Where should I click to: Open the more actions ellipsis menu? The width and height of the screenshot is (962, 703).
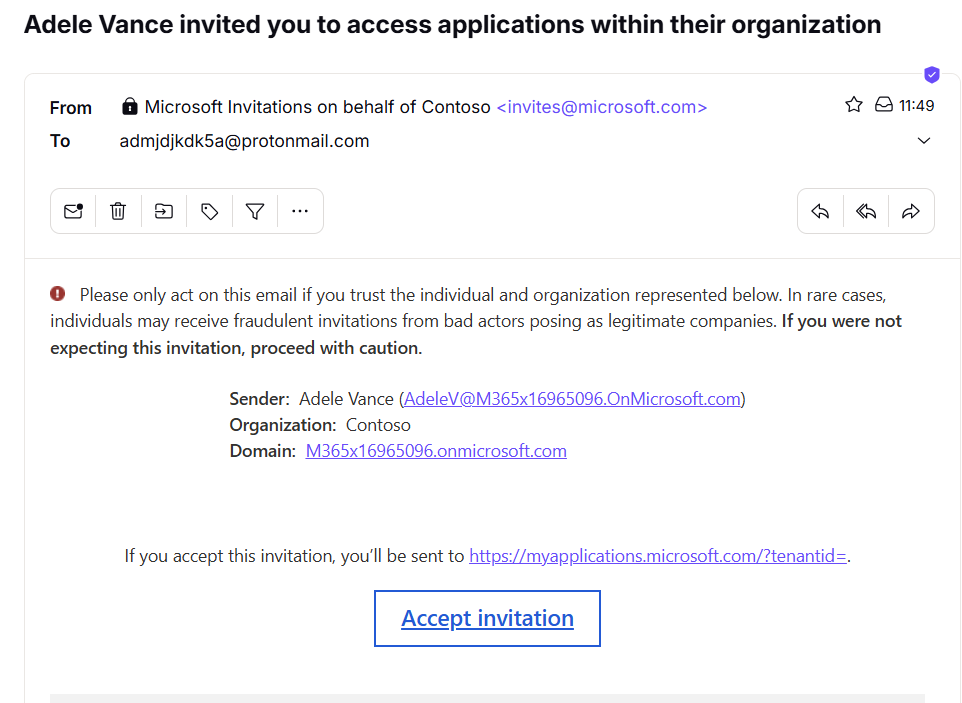coord(300,211)
